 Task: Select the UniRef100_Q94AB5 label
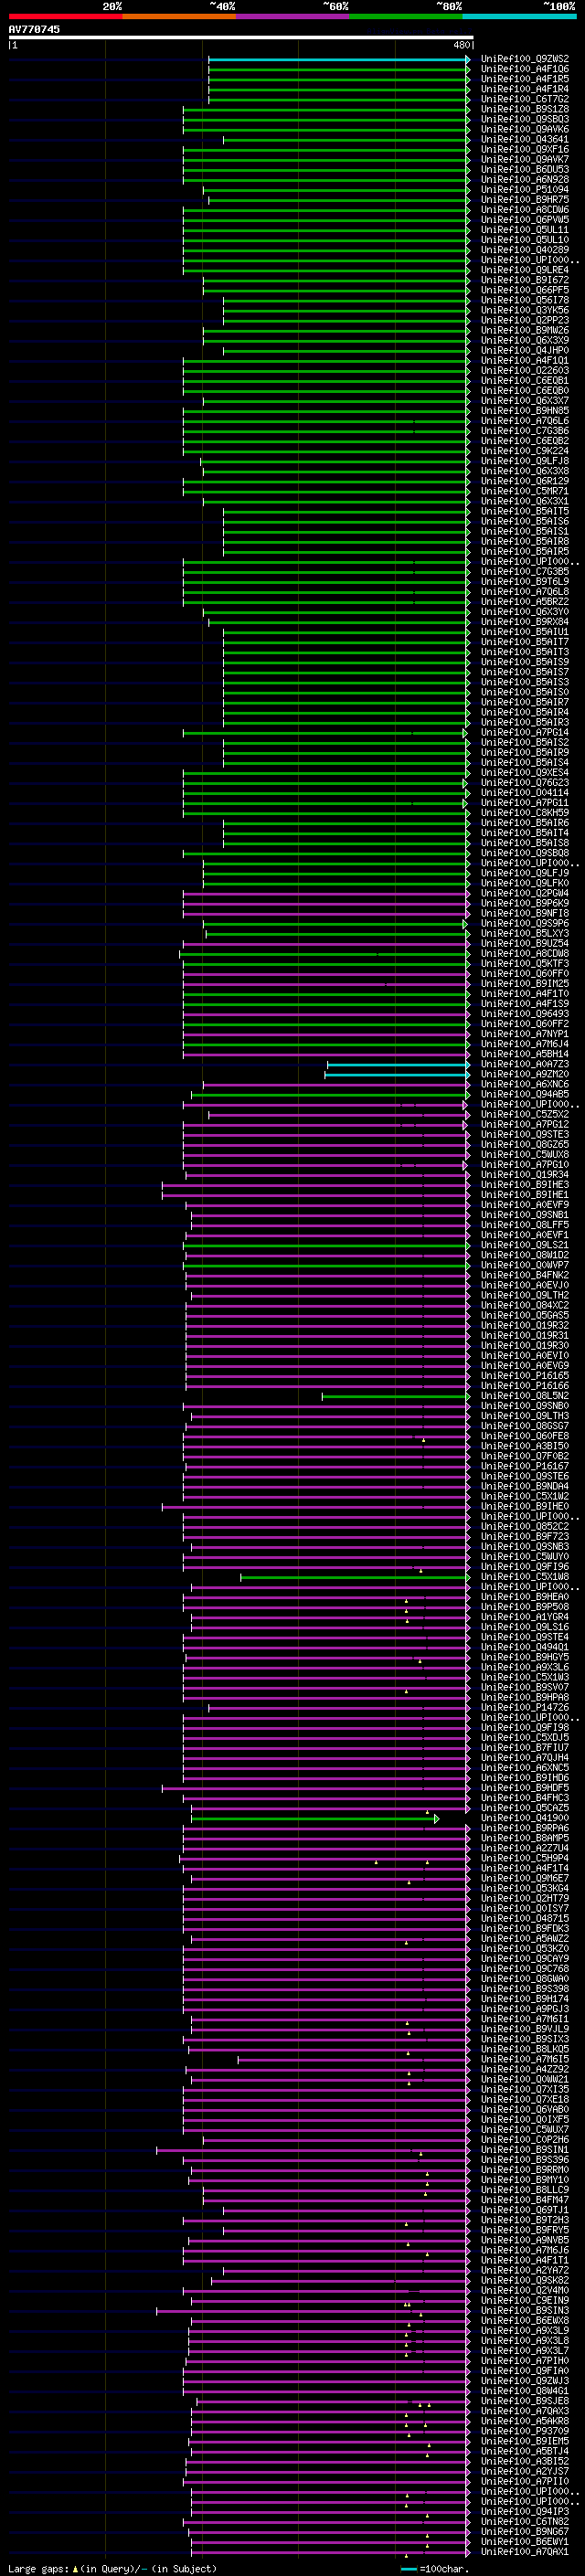(x=524, y=1094)
